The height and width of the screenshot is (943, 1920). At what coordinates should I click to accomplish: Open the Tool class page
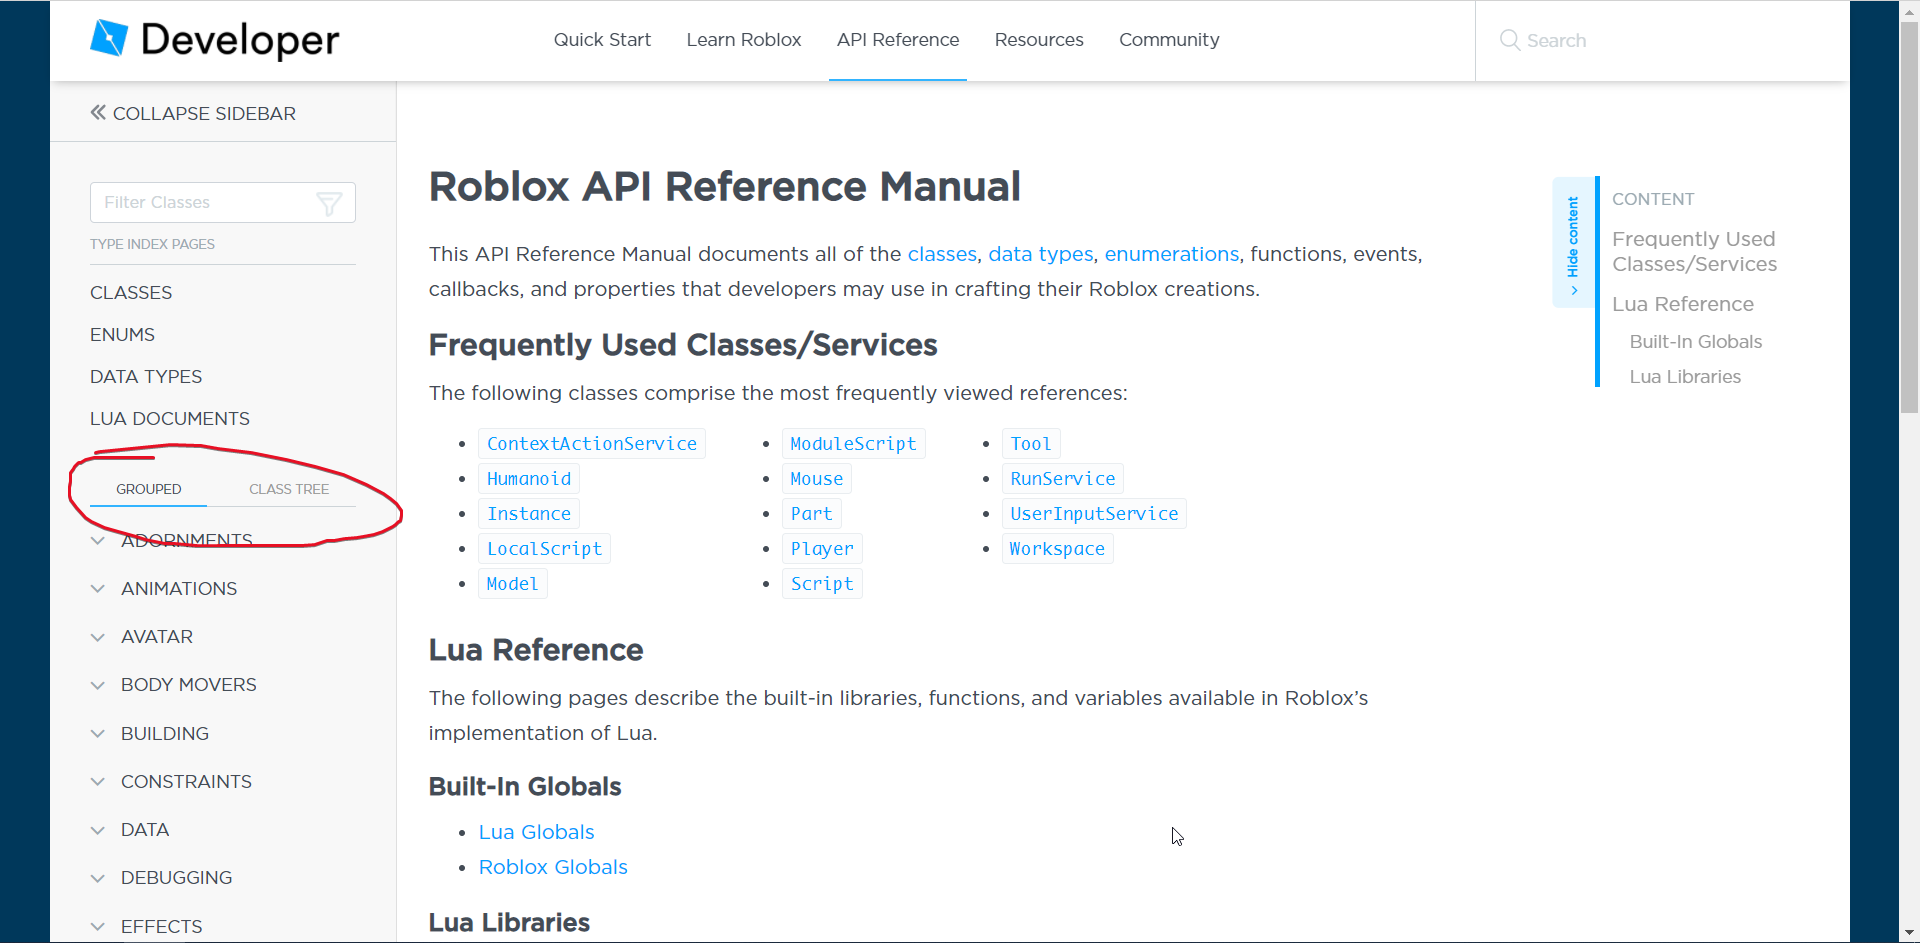click(x=1031, y=444)
